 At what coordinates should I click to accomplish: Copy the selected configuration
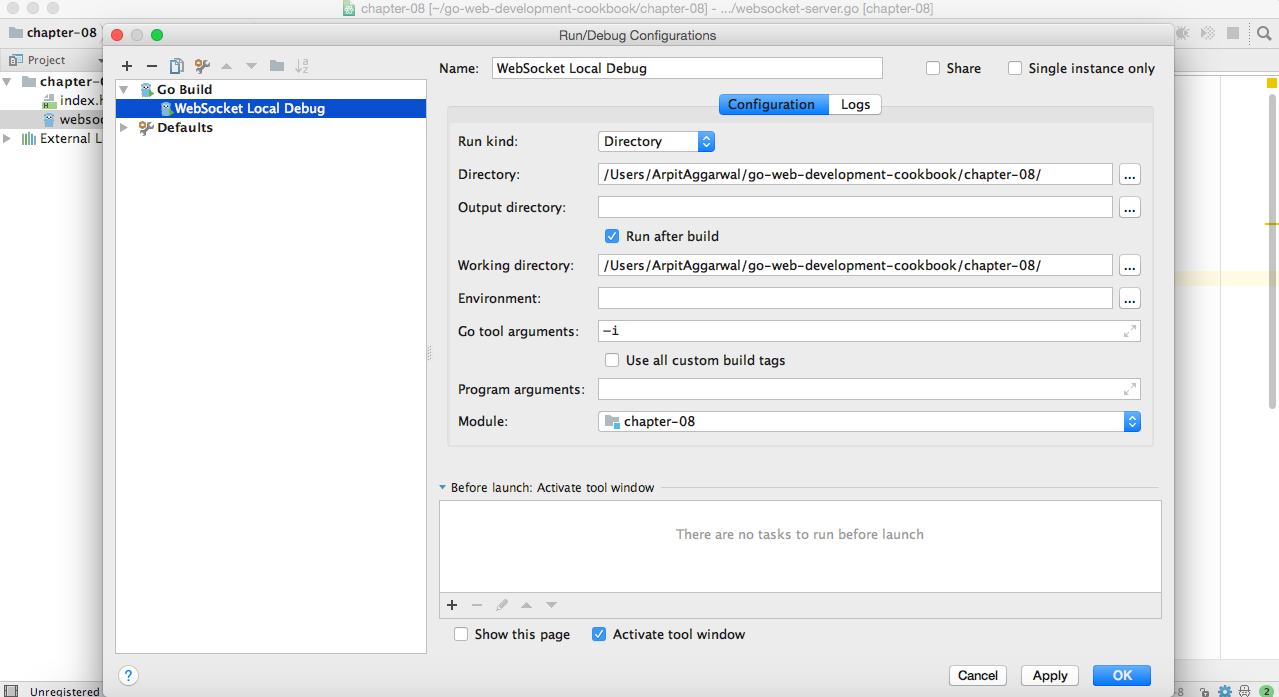tap(177, 67)
